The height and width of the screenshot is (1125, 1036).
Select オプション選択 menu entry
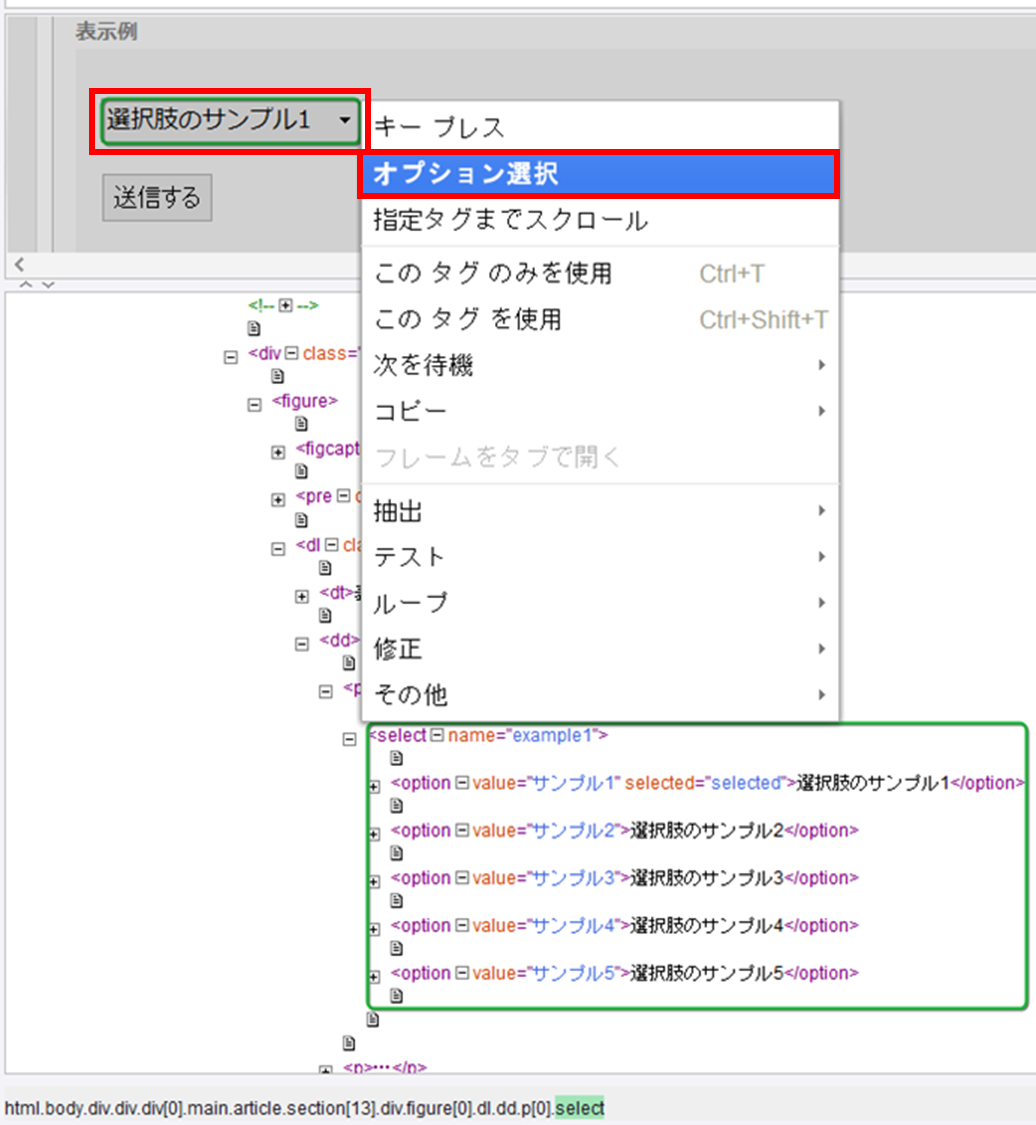(600, 174)
